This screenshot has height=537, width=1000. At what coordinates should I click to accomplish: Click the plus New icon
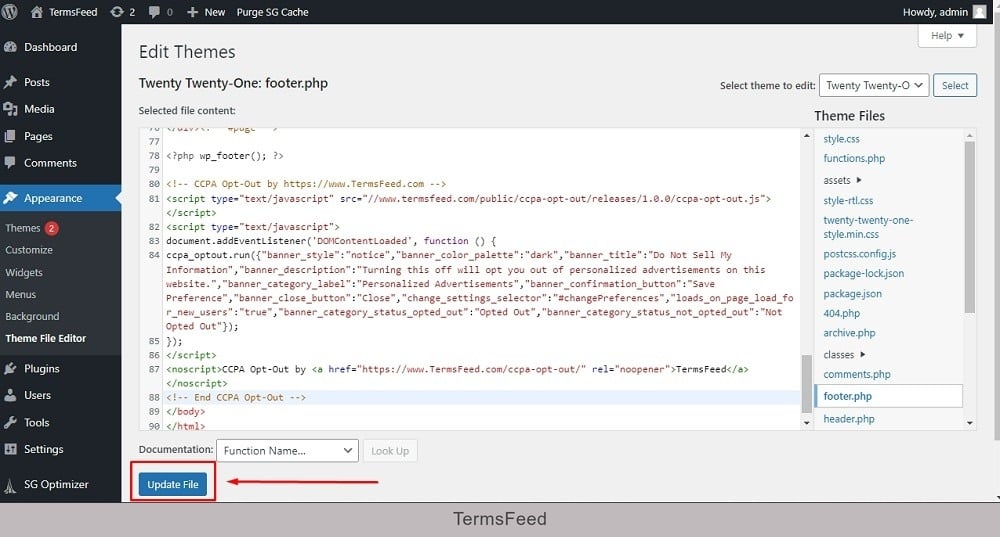coord(193,11)
